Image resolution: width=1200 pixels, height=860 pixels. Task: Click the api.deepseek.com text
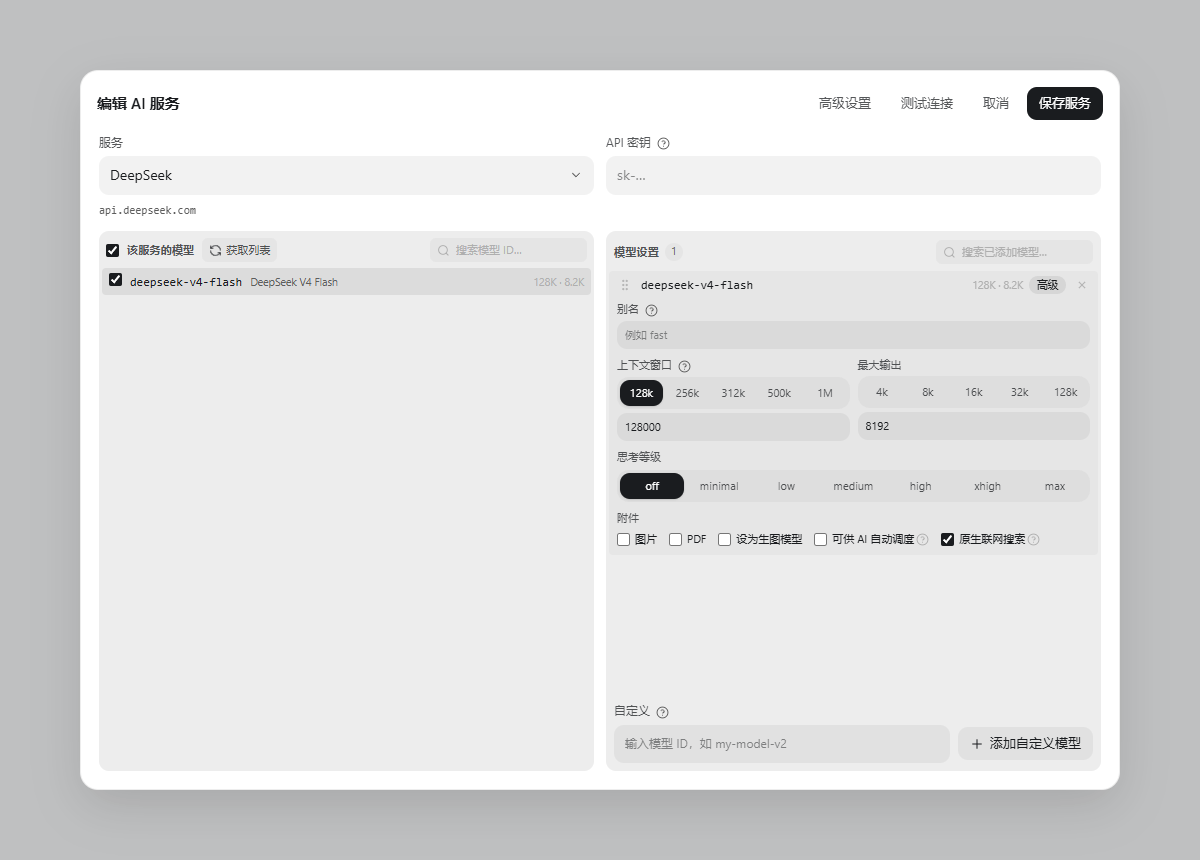pyautogui.click(x=147, y=210)
